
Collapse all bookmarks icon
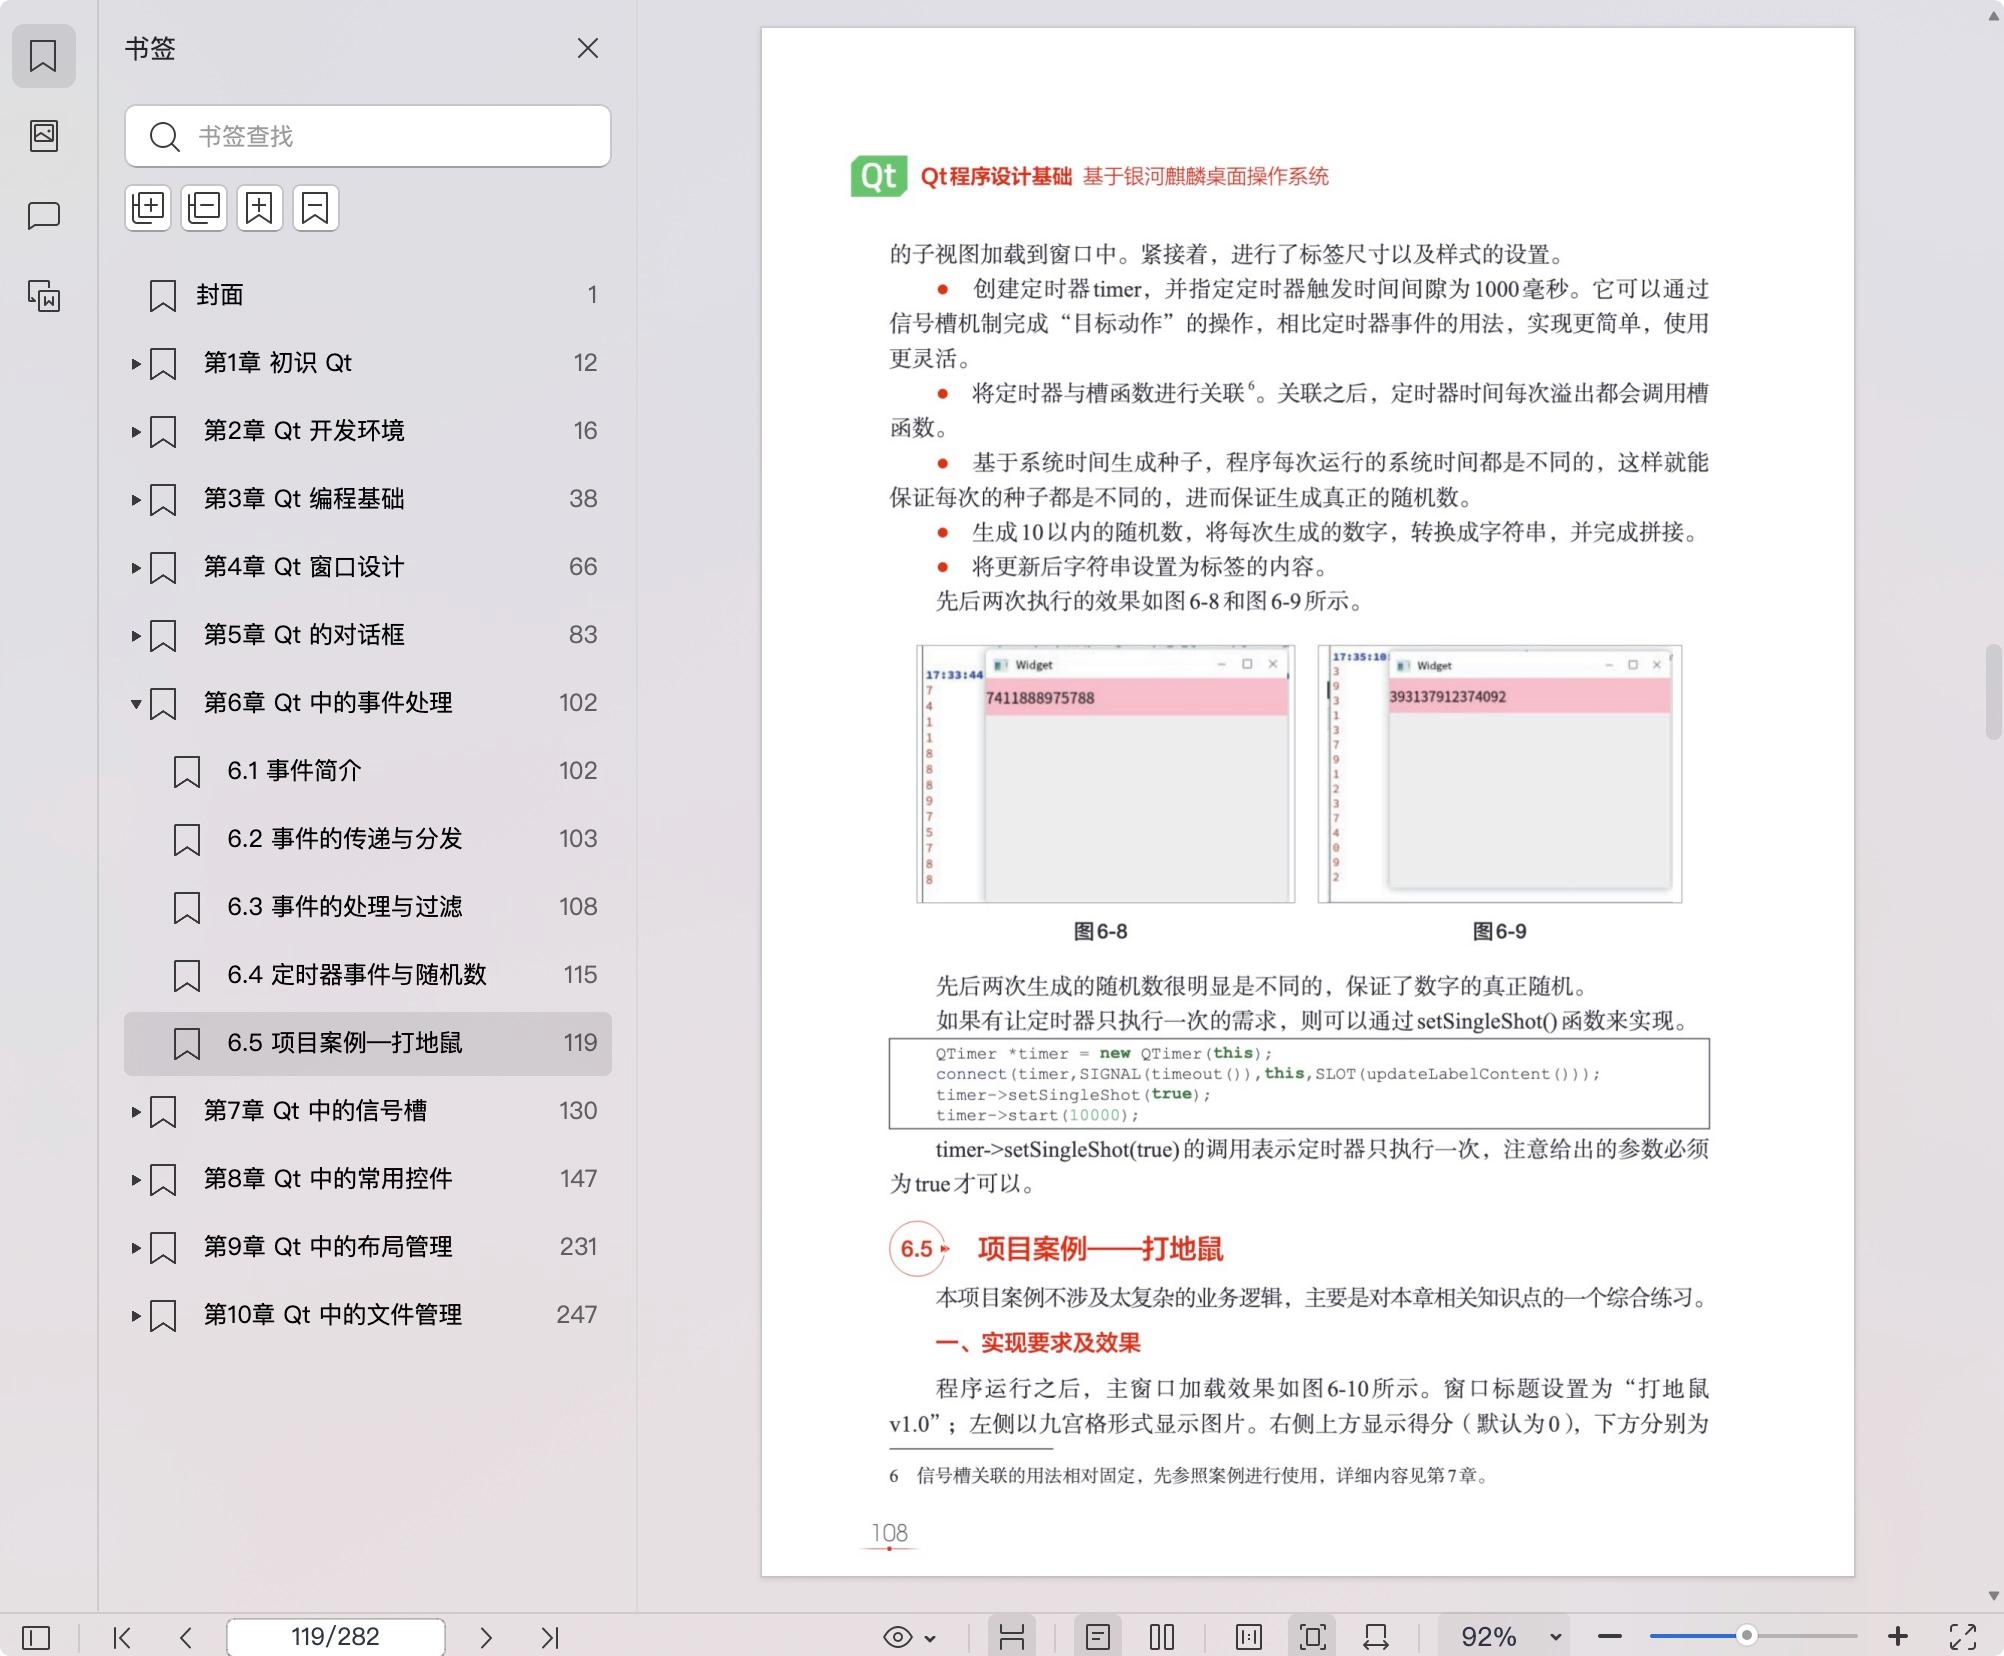(204, 208)
